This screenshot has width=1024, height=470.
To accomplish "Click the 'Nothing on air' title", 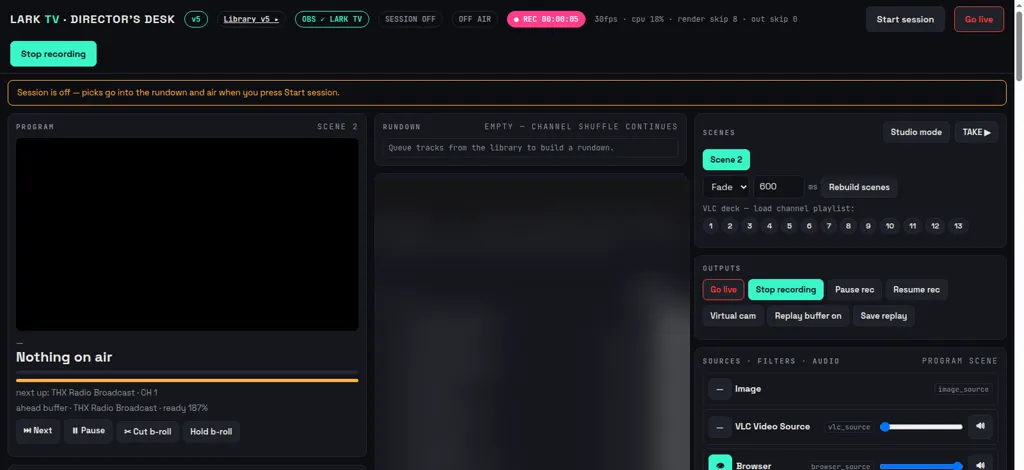I will [64, 357].
